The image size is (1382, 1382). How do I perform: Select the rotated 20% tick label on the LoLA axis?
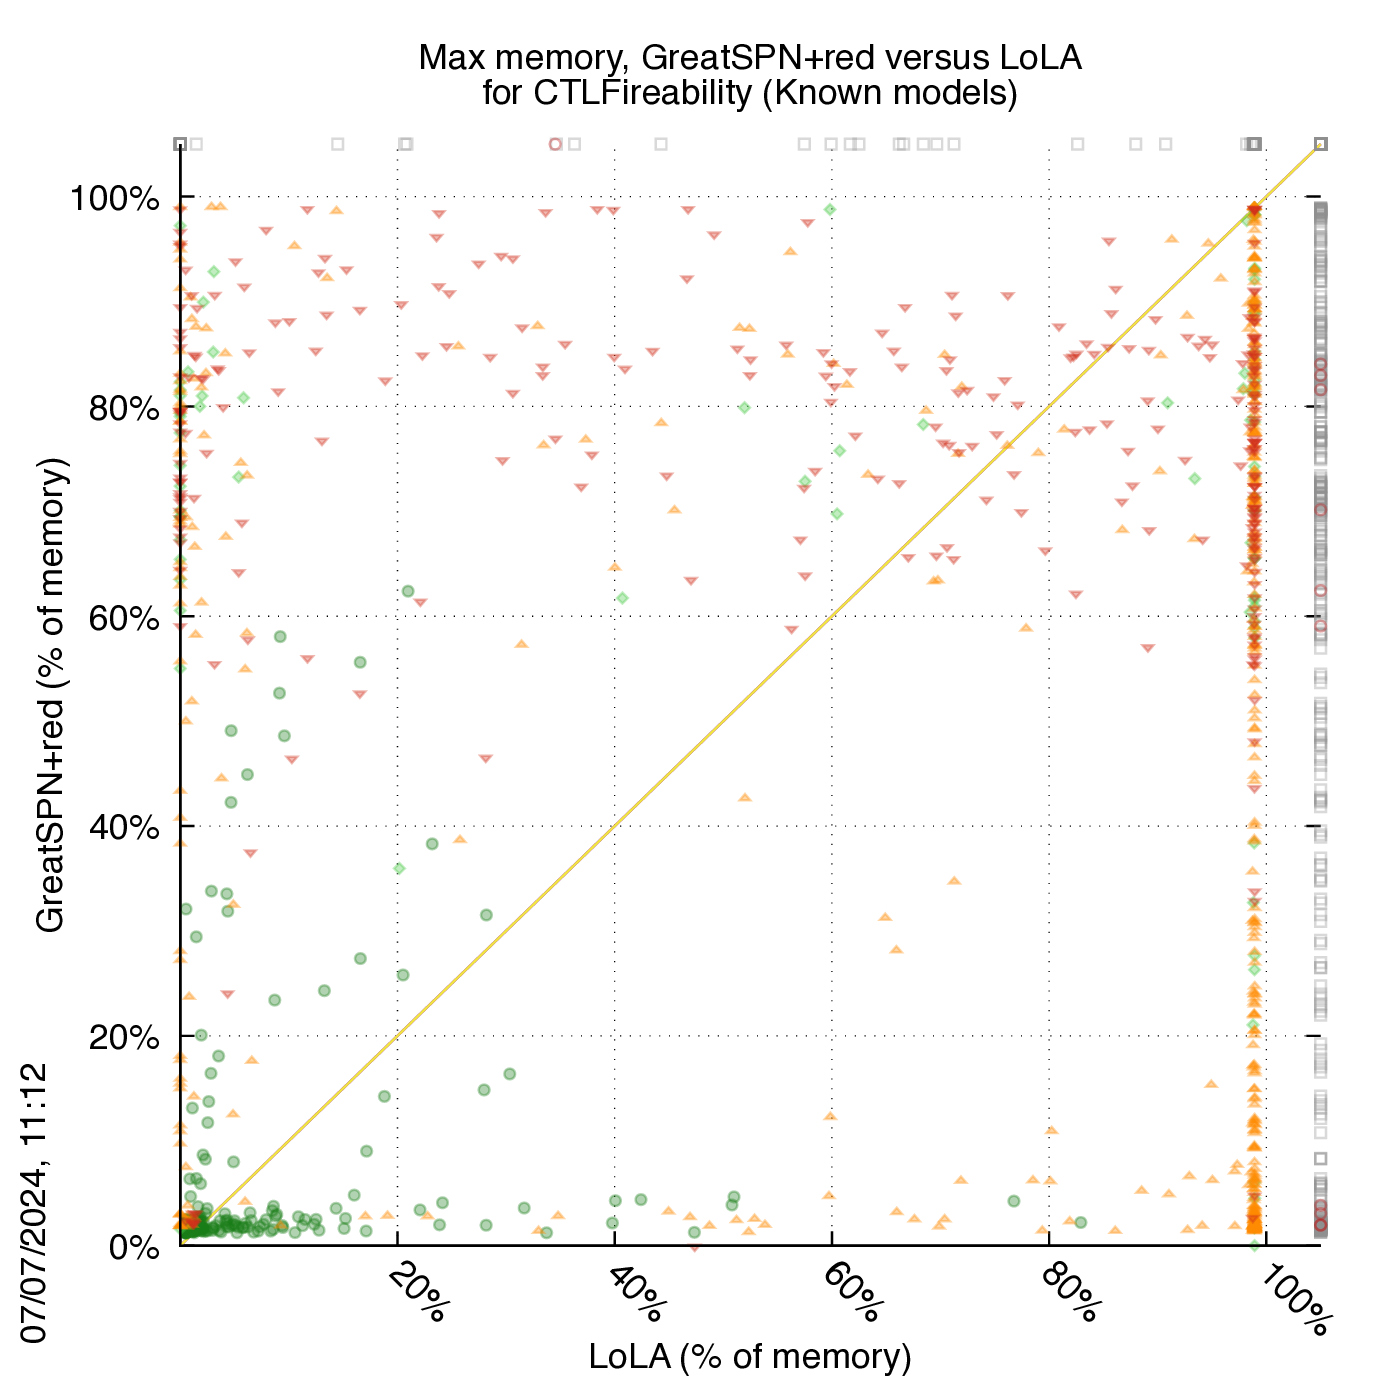417,1292
